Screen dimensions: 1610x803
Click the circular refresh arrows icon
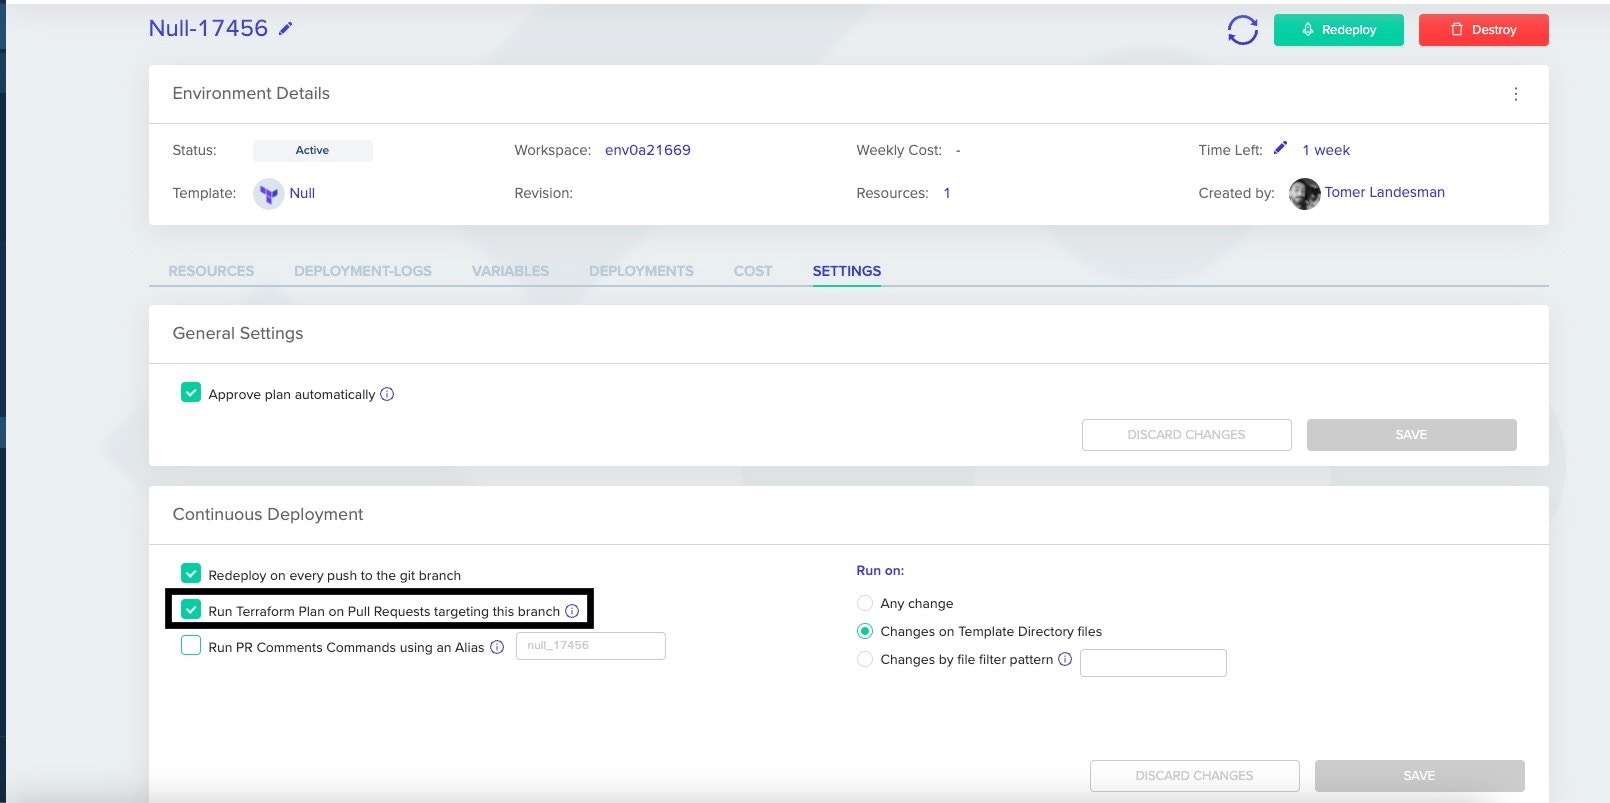point(1242,30)
